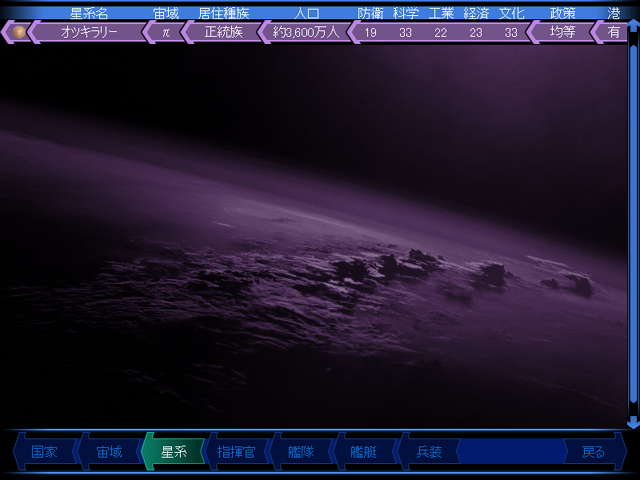Screen dimensions: 640x480
Task: Sort by 文化 column header
Action: (511, 13)
